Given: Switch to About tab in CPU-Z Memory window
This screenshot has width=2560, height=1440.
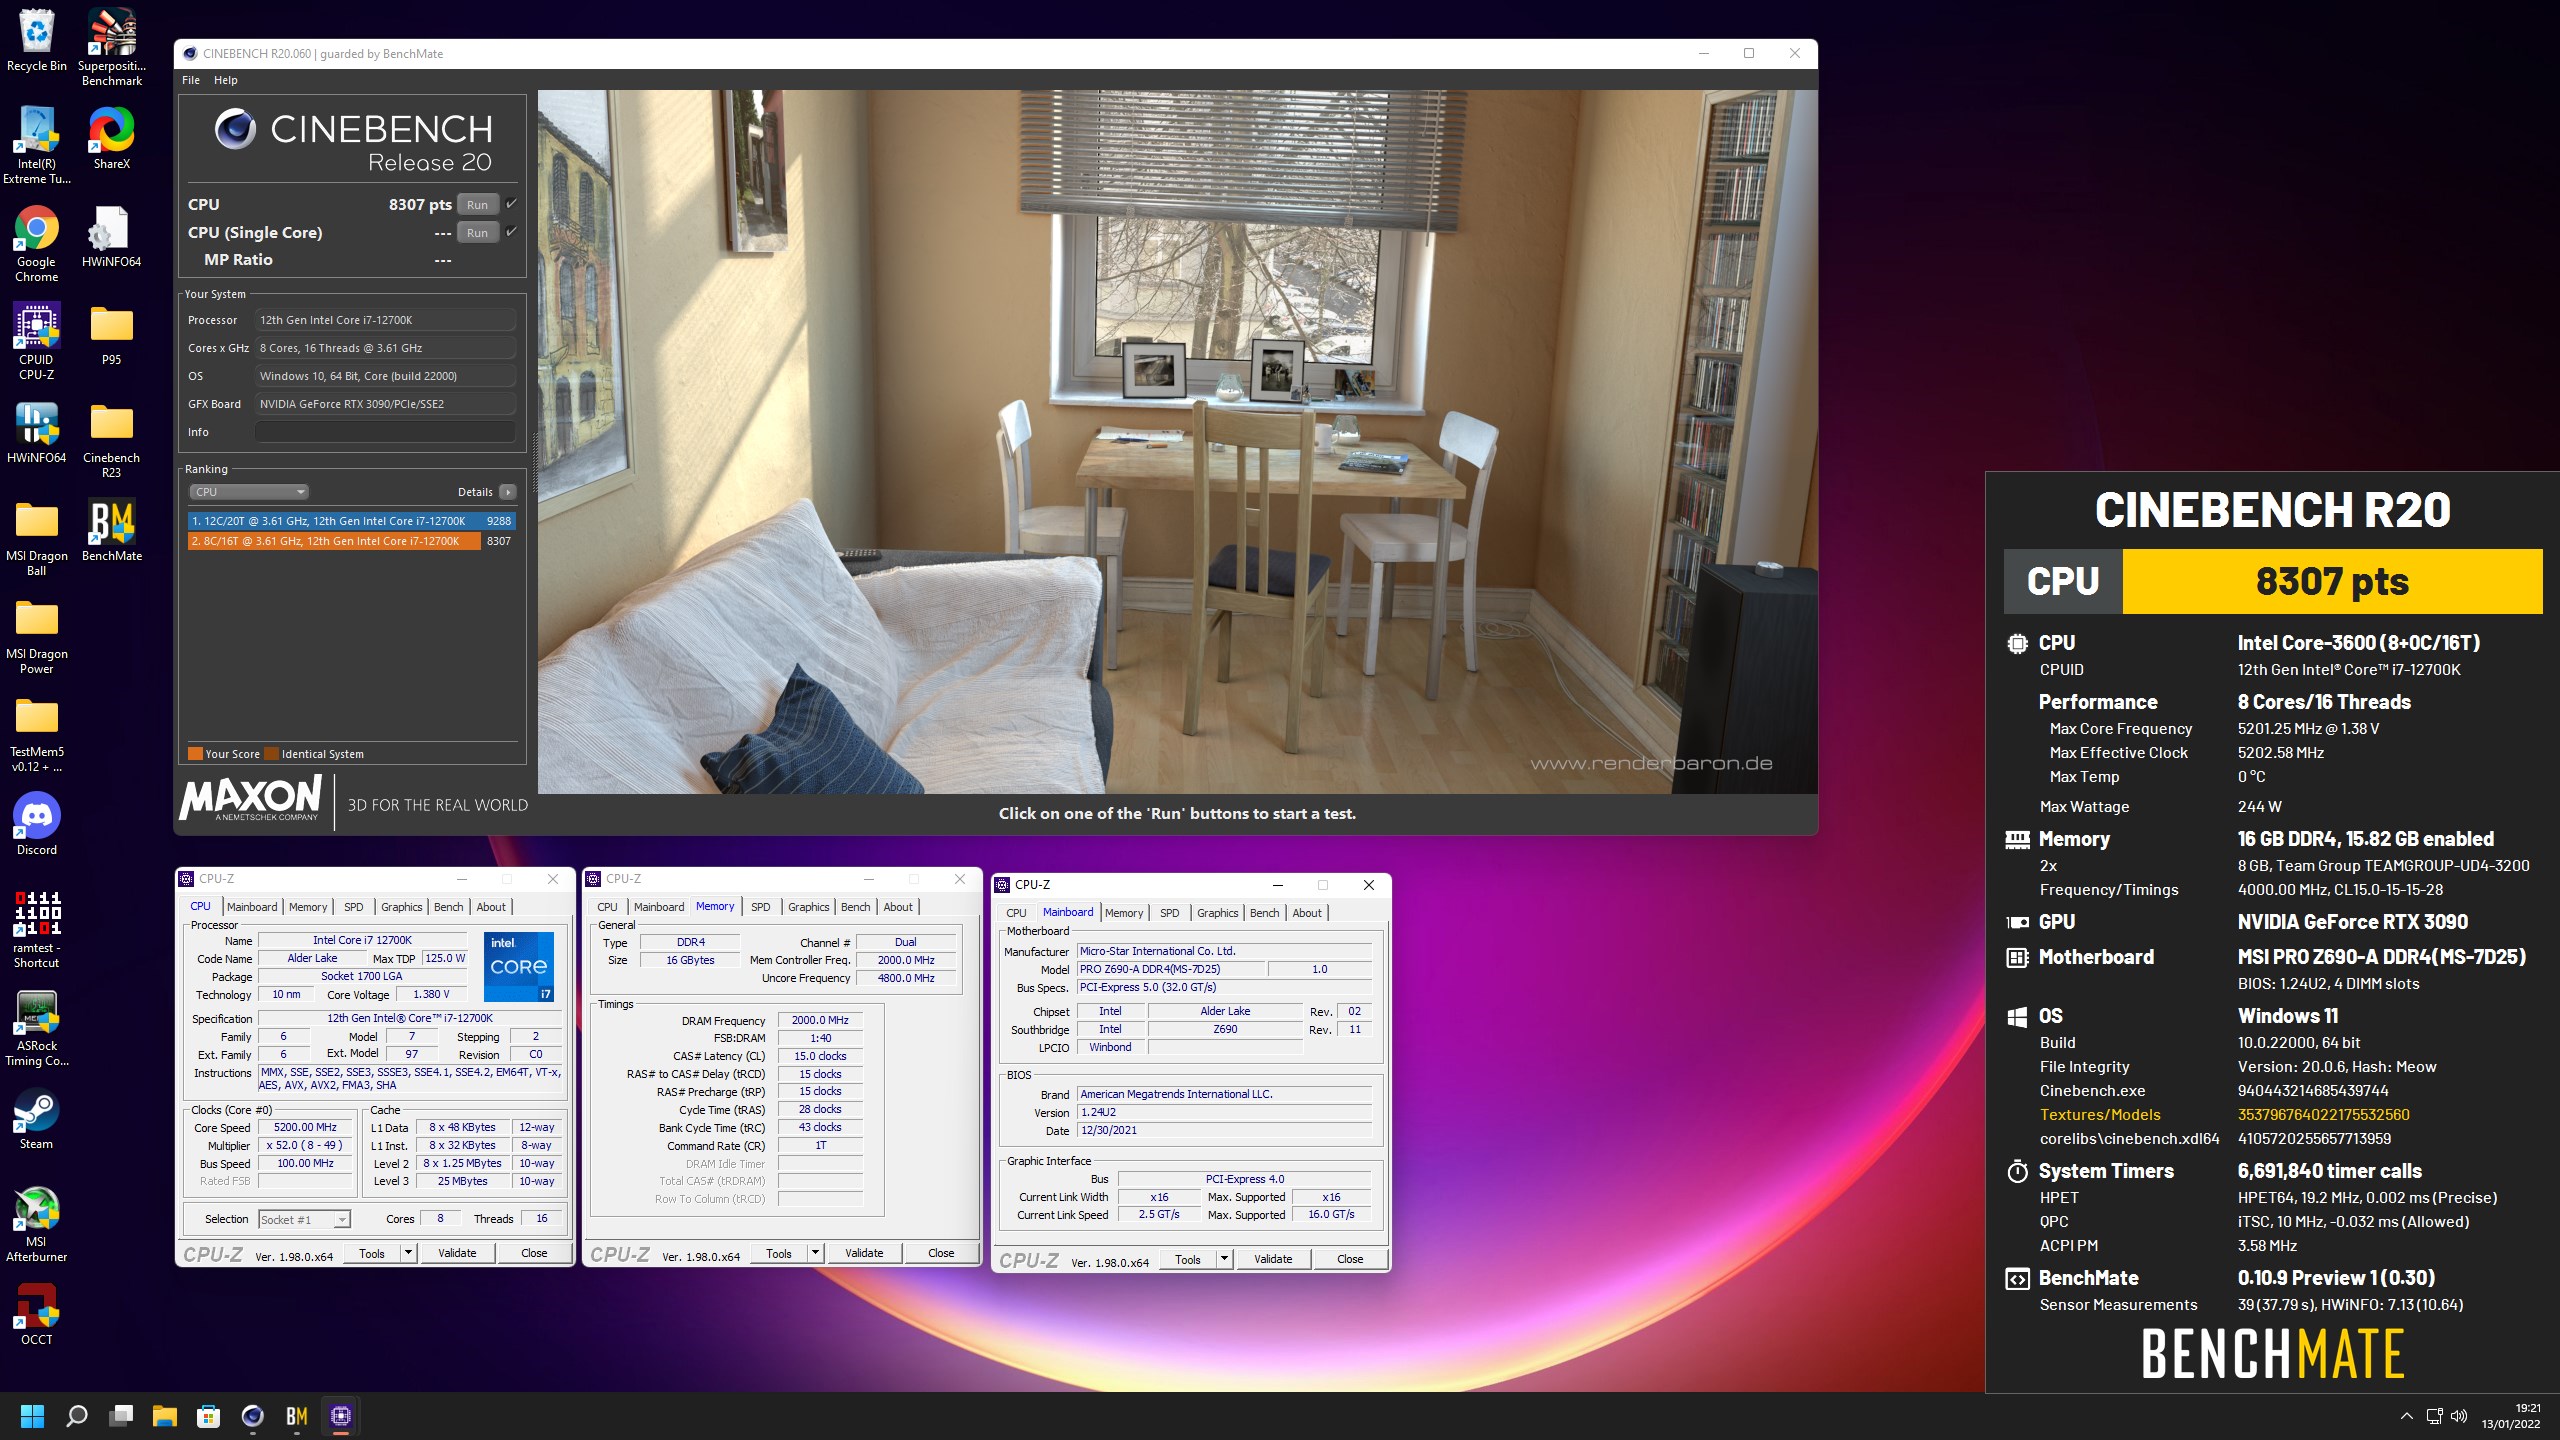Looking at the screenshot, I should coord(898,907).
